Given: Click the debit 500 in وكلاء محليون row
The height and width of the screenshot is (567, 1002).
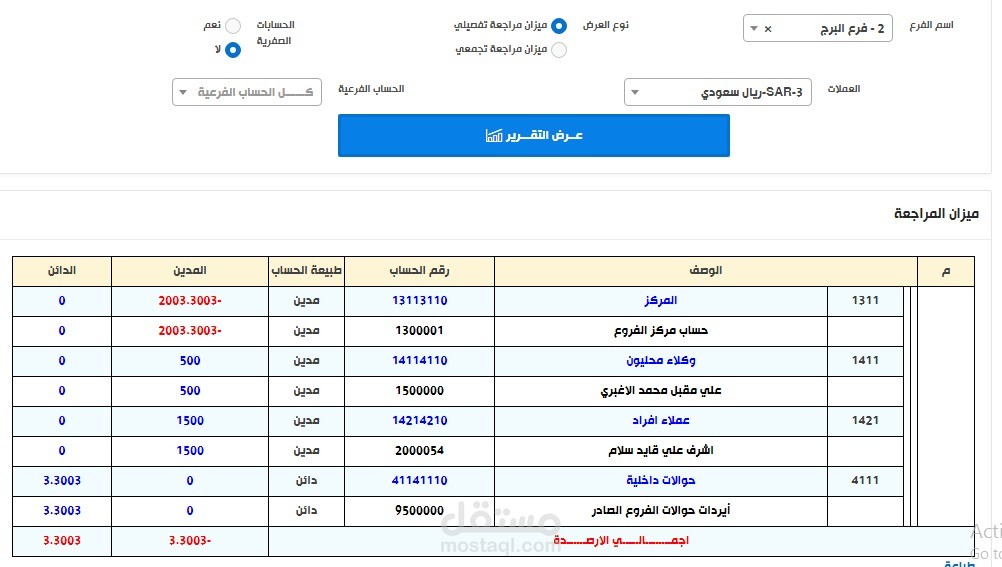Looking at the screenshot, I should point(190,361).
